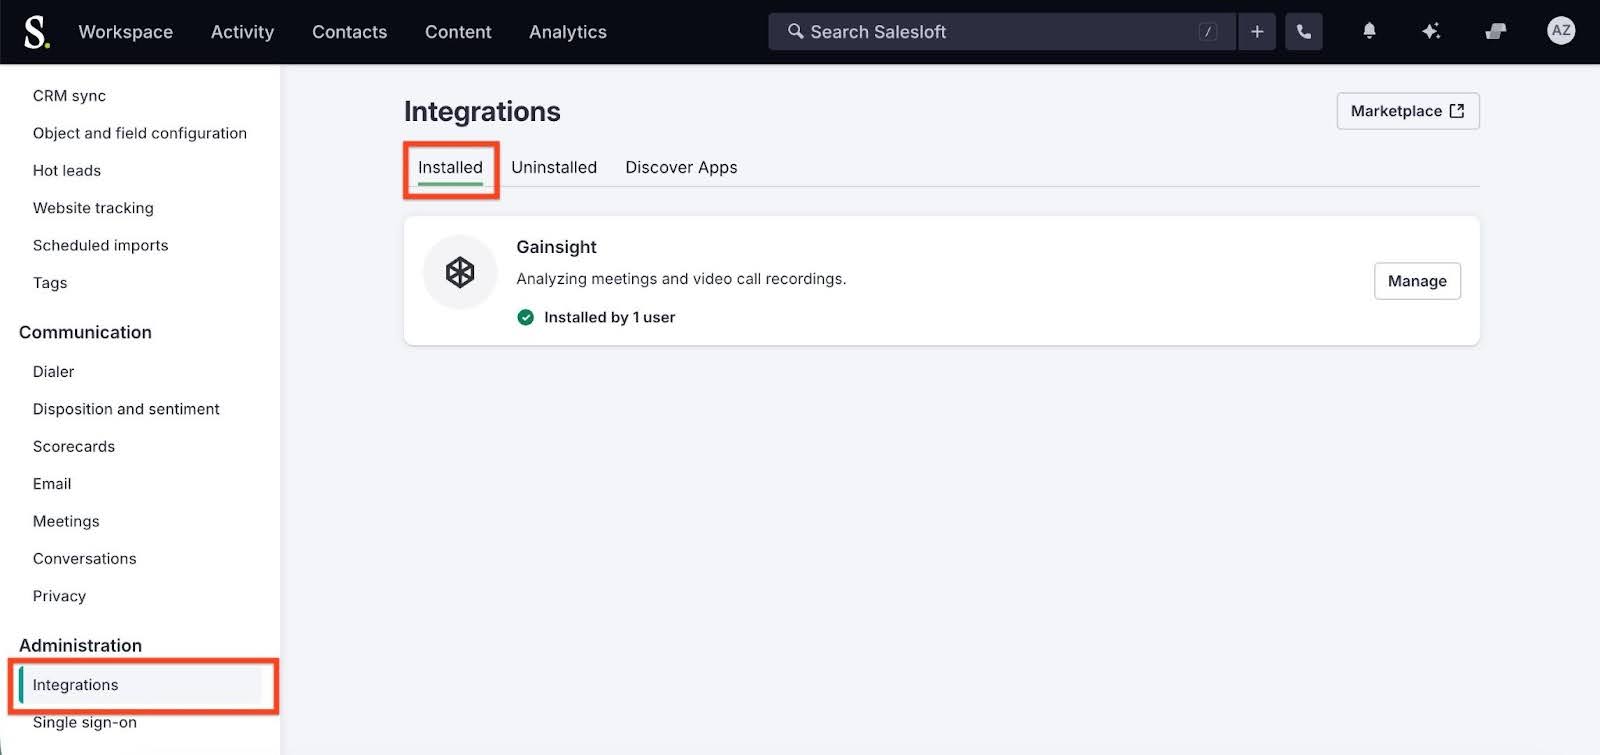
Task: Open Email settings in sidebar
Action: click(52, 484)
